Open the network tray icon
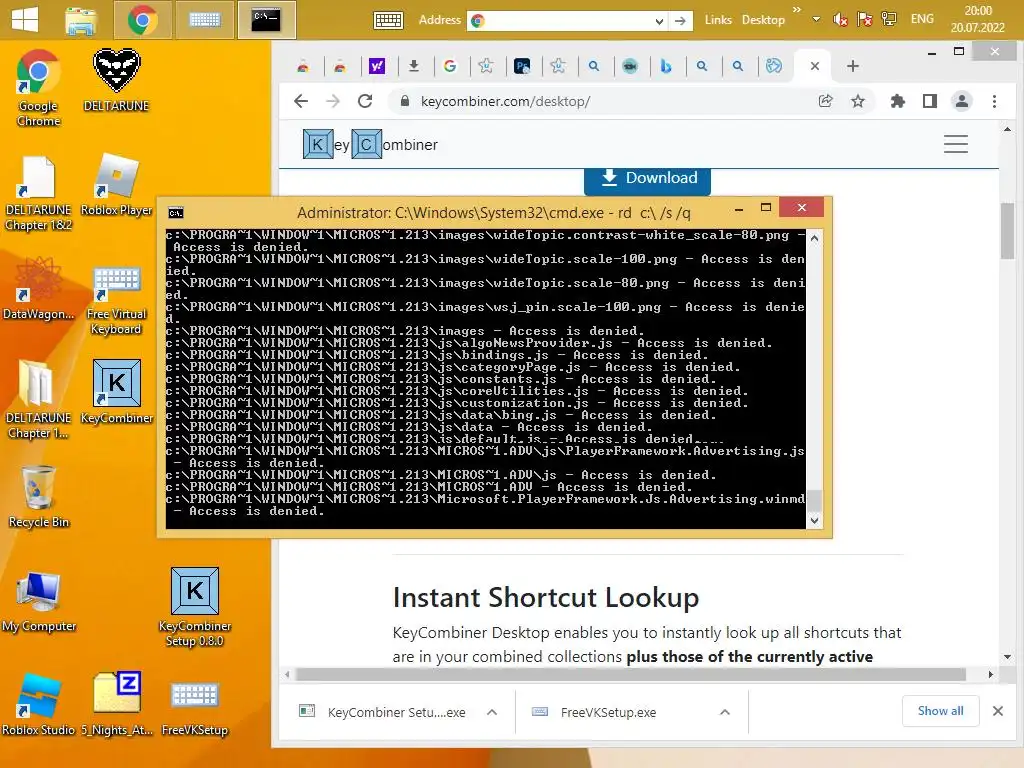The width and height of the screenshot is (1024, 768). pyautogui.click(x=889, y=20)
